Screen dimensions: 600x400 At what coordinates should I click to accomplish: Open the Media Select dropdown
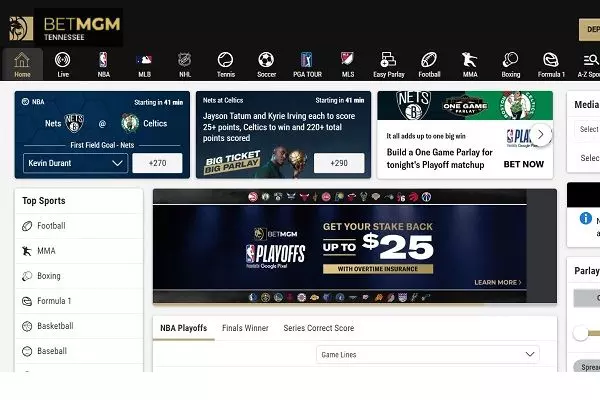coord(587,129)
